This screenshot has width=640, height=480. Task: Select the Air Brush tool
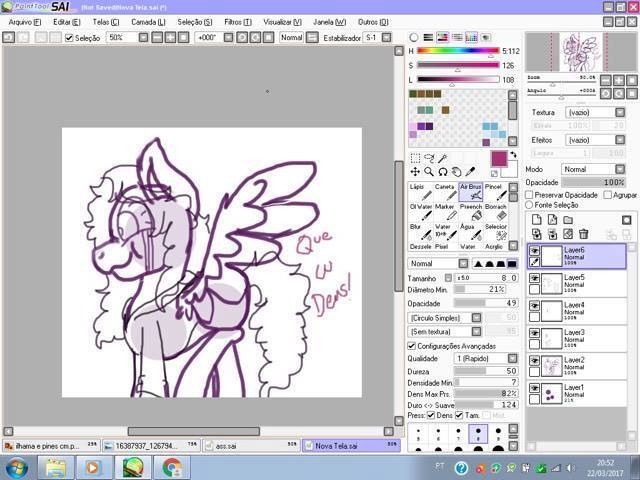[471, 192]
